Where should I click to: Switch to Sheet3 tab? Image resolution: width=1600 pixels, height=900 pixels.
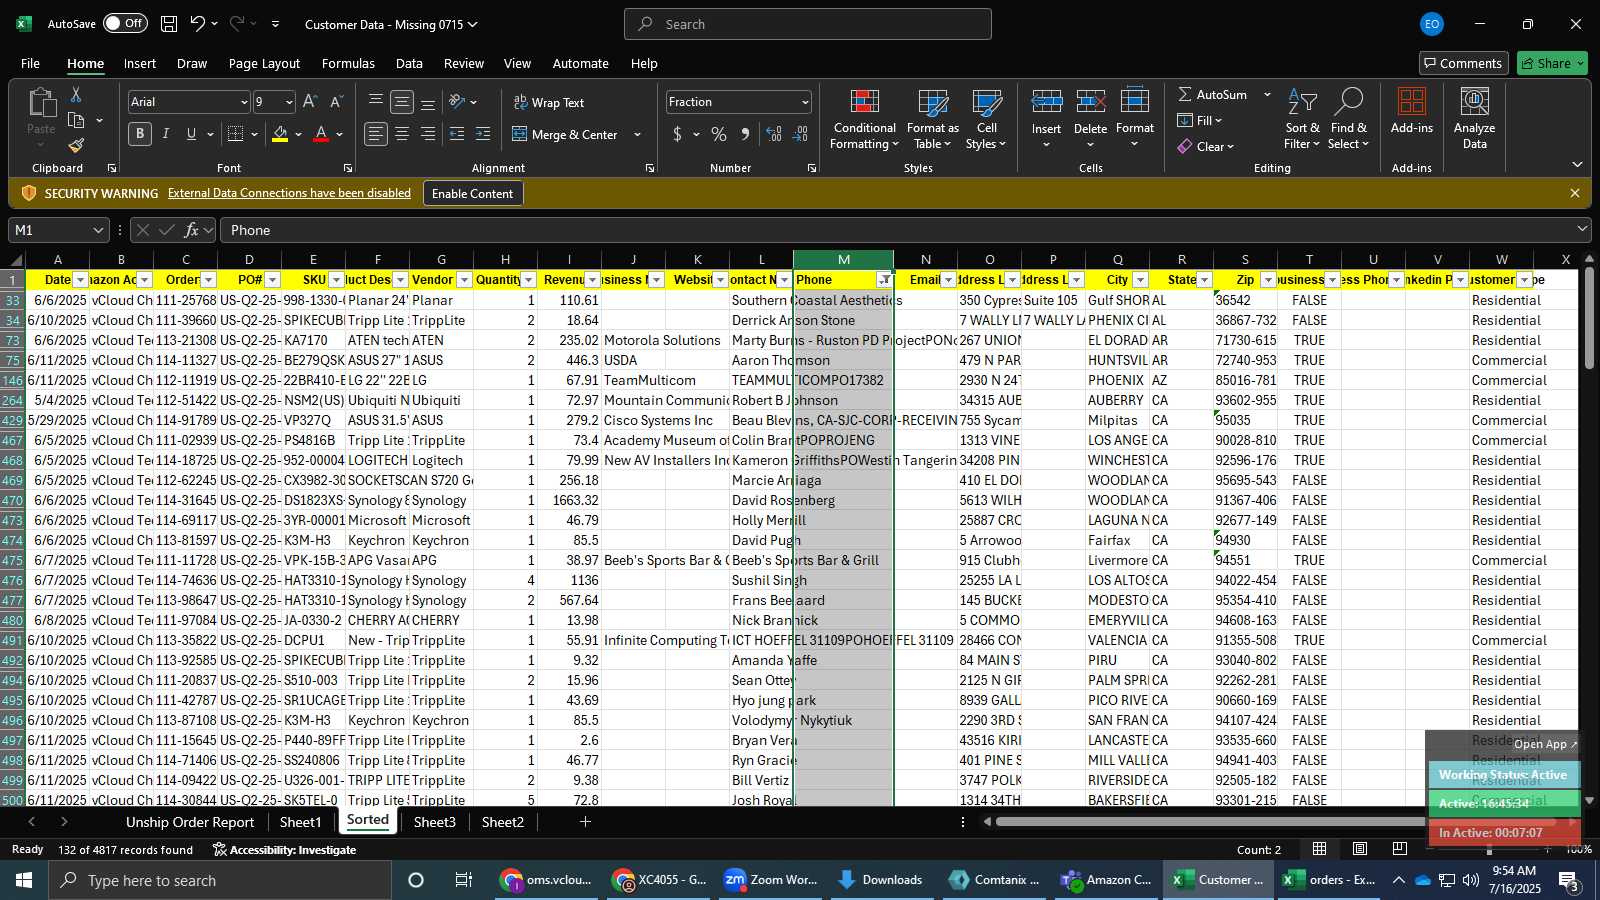(x=434, y=822)
